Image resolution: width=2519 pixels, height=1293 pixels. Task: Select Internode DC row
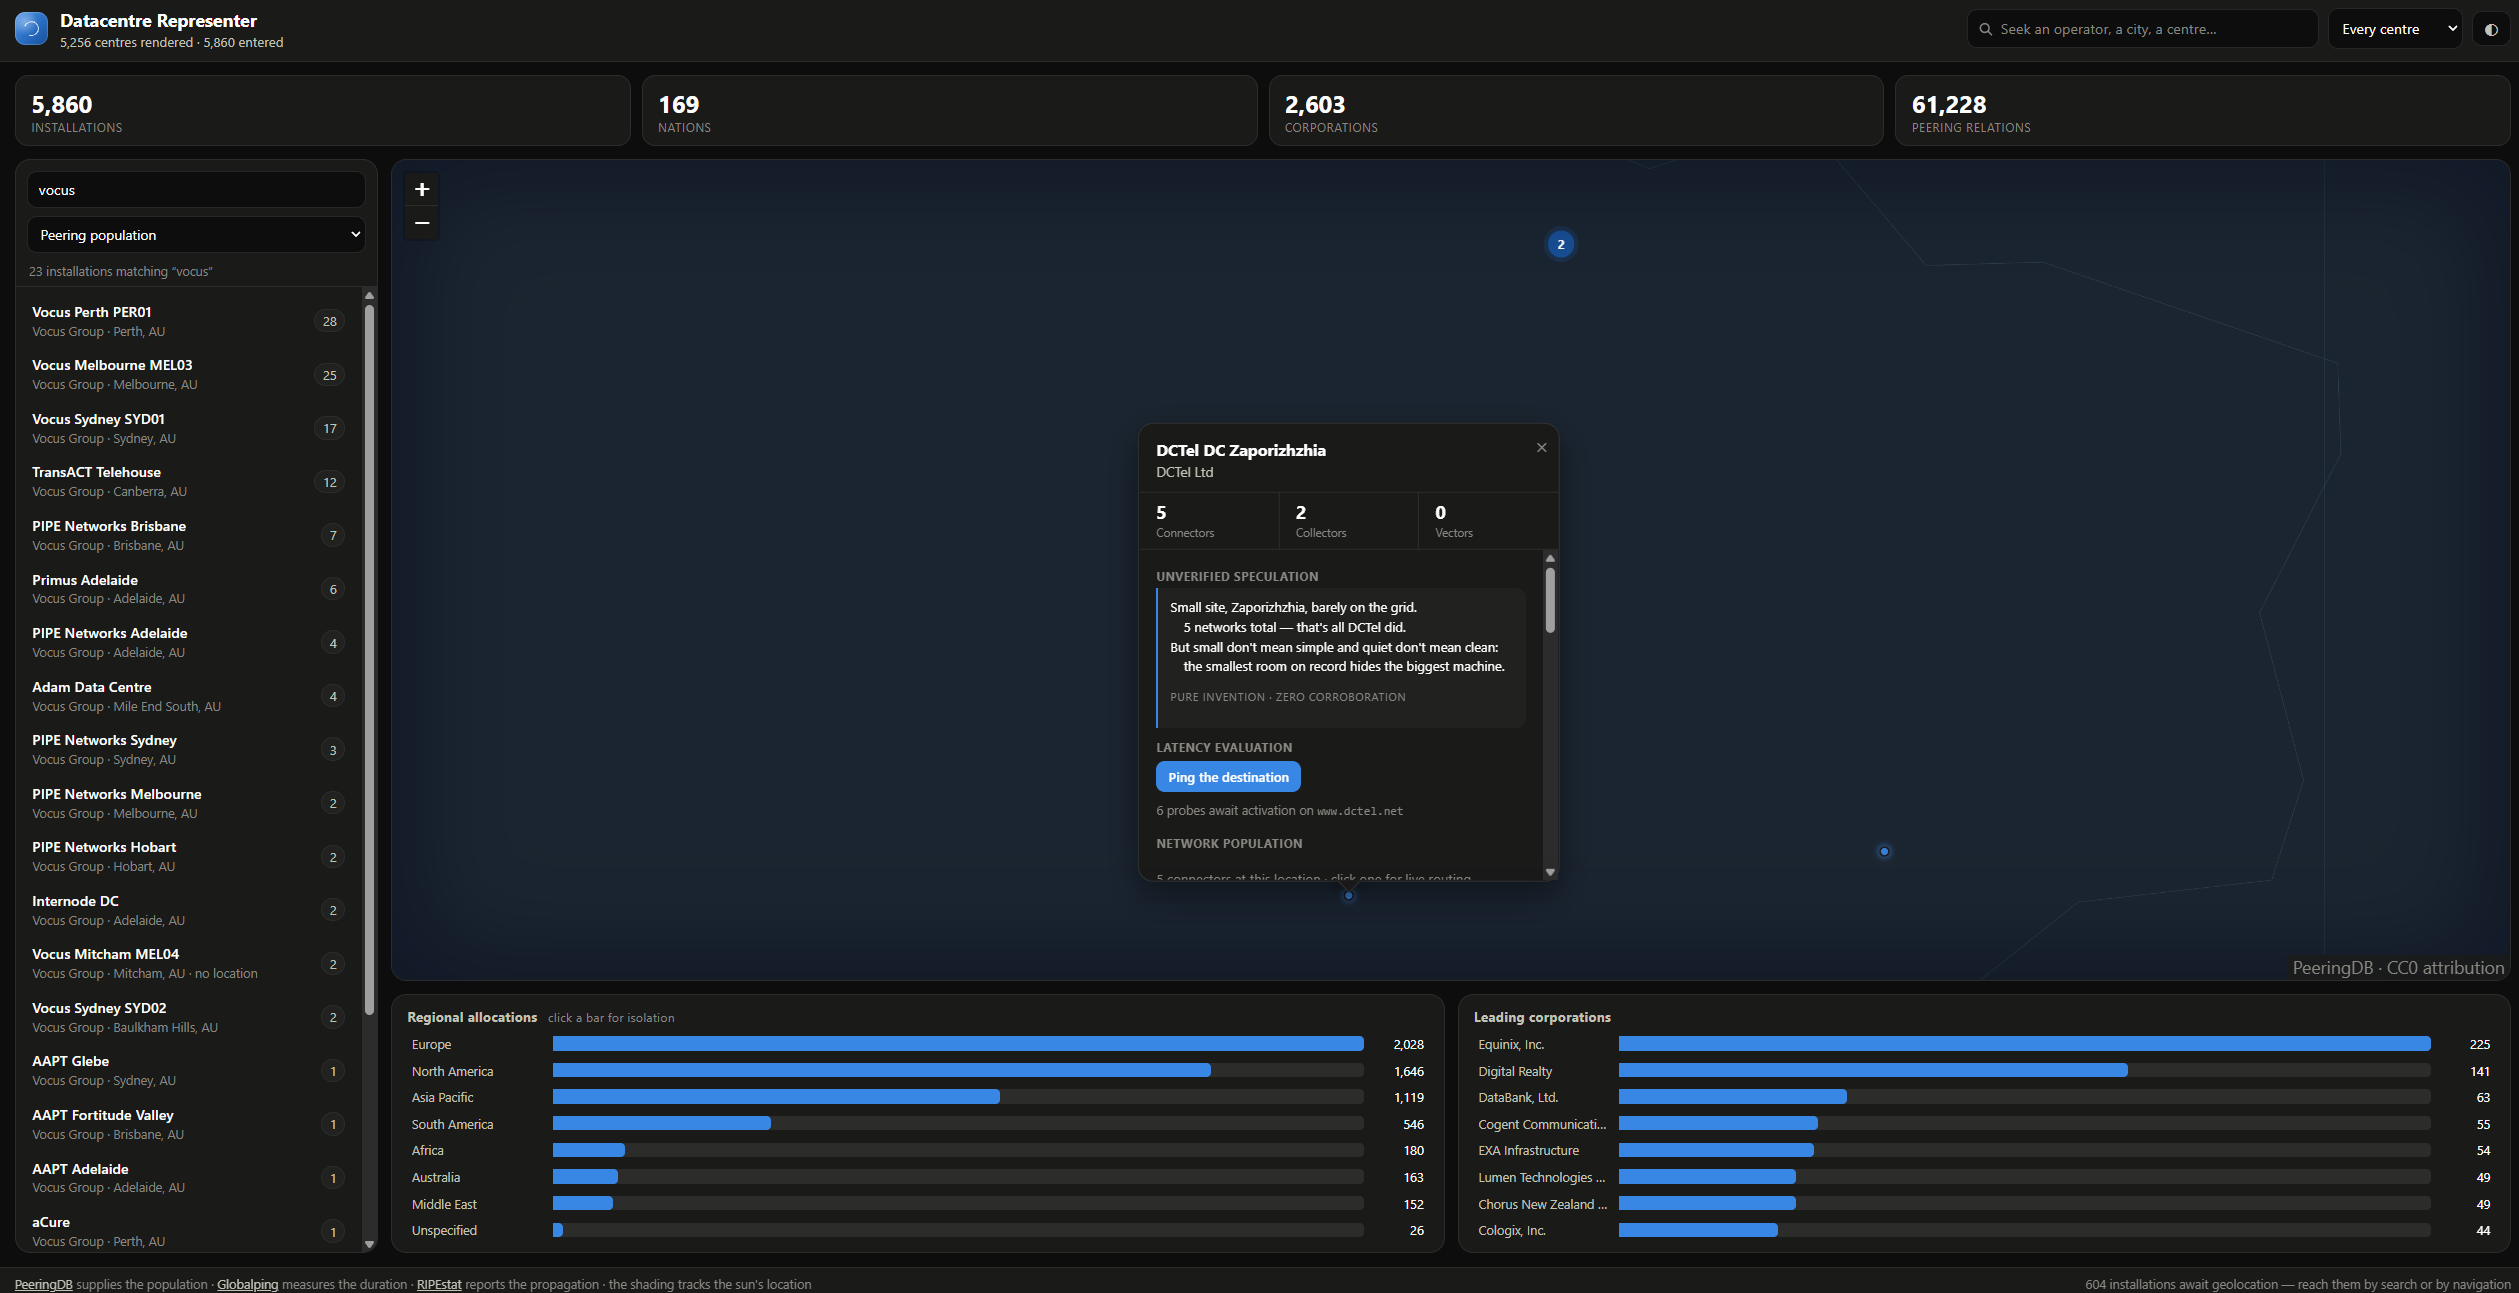(189, 910)
